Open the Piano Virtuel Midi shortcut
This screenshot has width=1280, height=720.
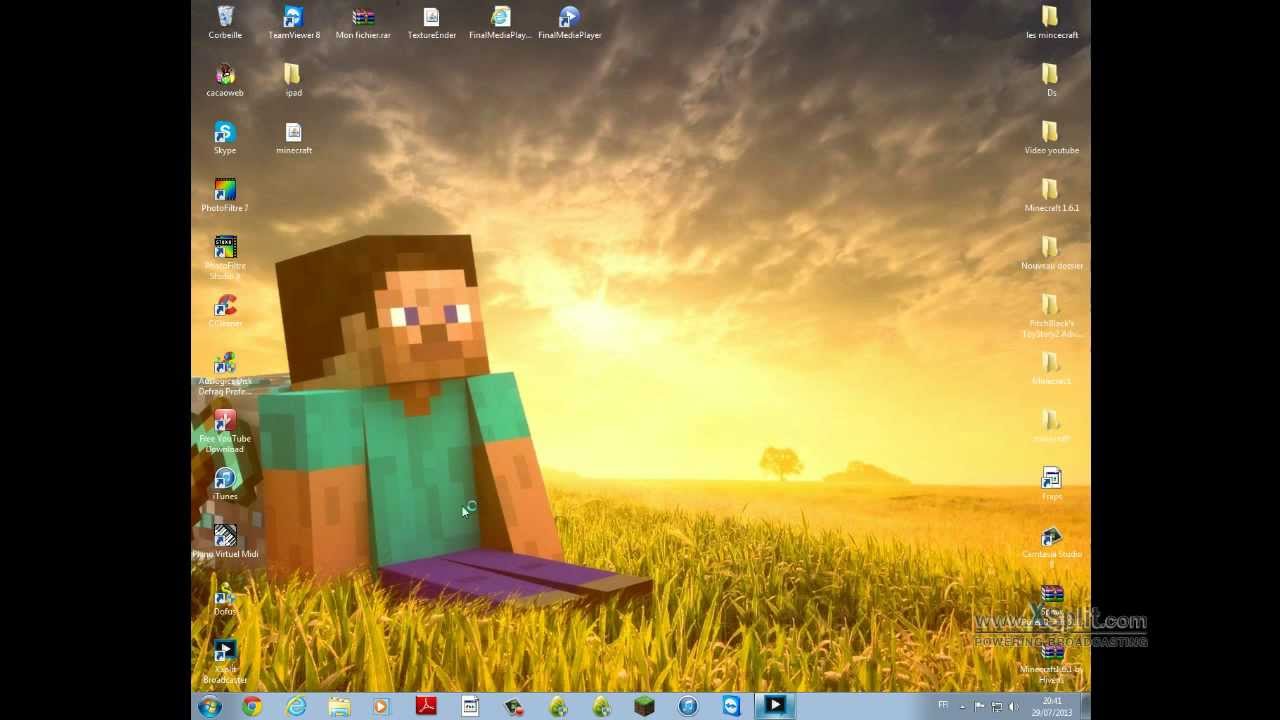point(225,542)
